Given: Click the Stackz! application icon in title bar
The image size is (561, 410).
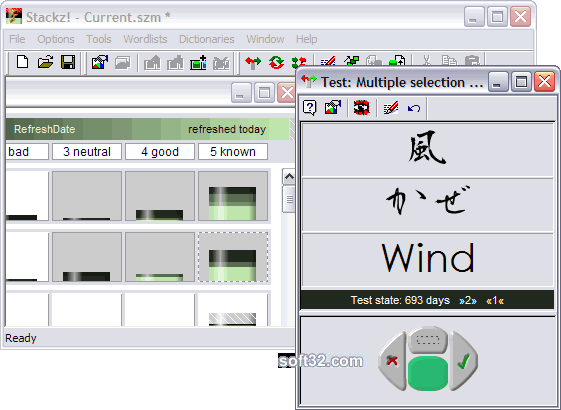Looking at the screenshot, I should pyautogui.click(x=14, y=16).
